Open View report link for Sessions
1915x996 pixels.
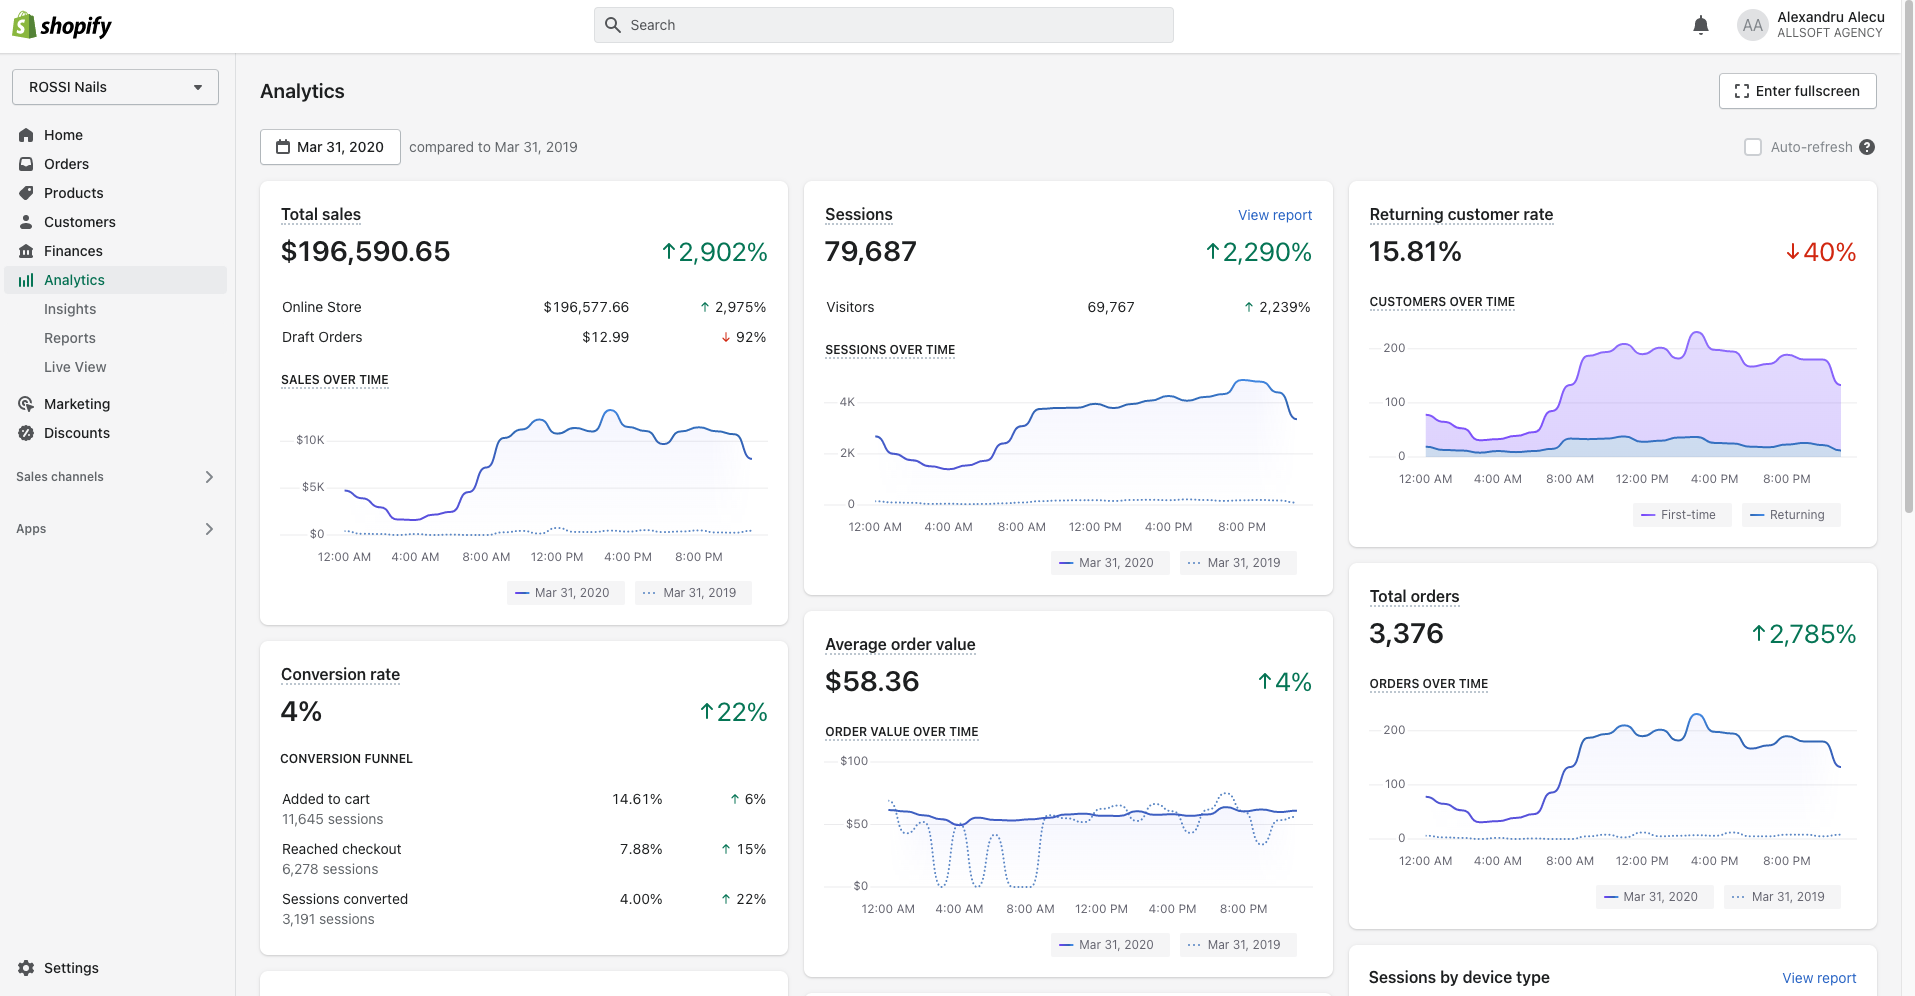click(x=1275, y=215)
